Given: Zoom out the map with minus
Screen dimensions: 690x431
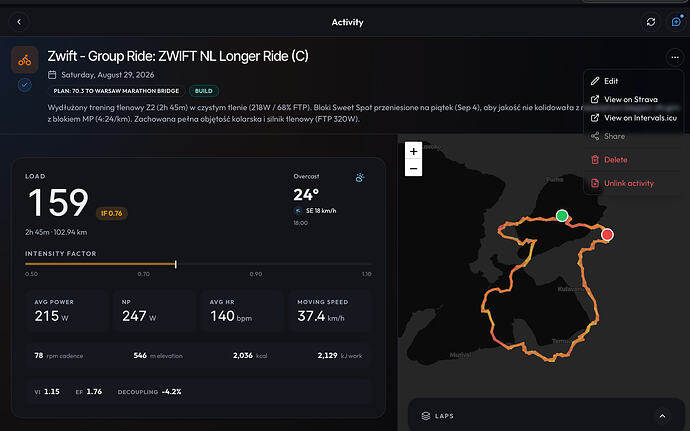Looking at the screenshot, I should 413,168.
